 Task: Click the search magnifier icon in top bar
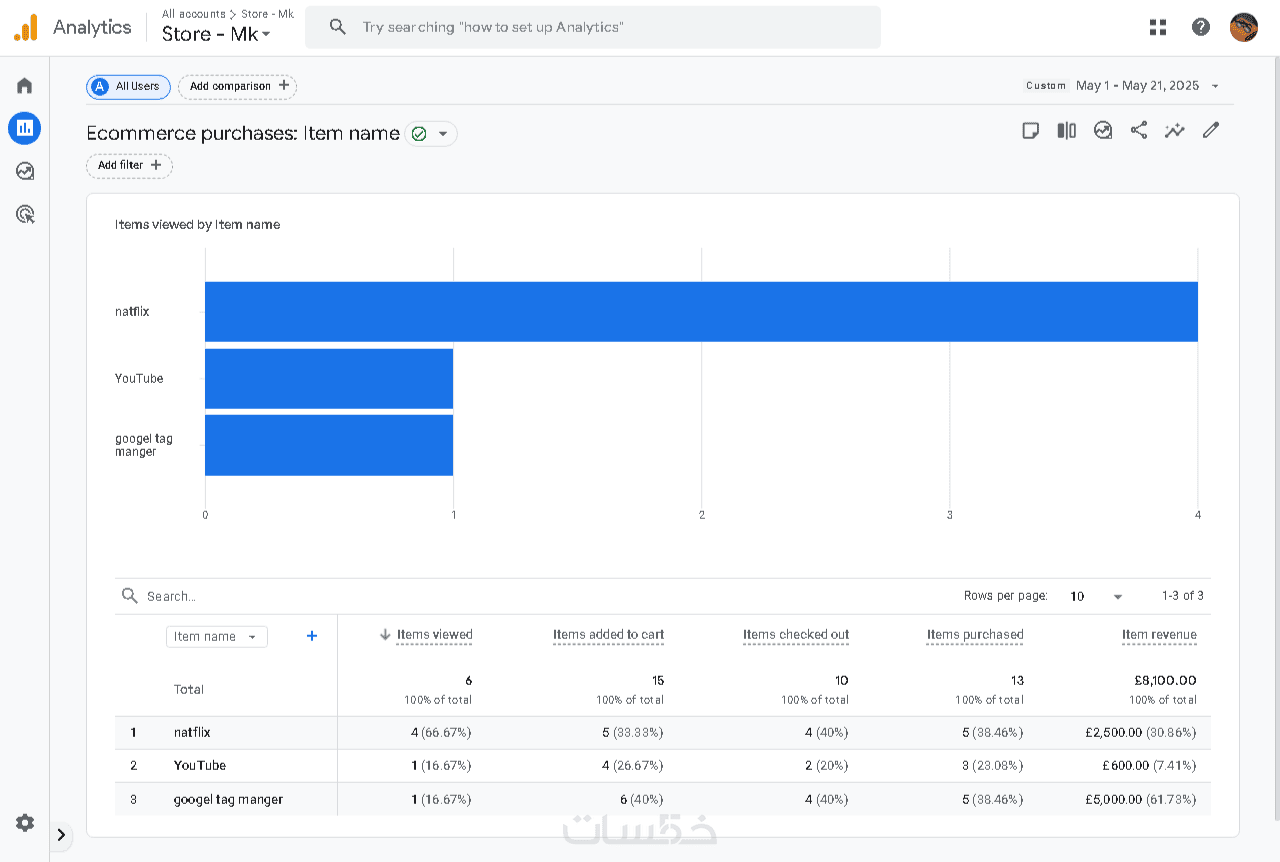coord(338,27)
